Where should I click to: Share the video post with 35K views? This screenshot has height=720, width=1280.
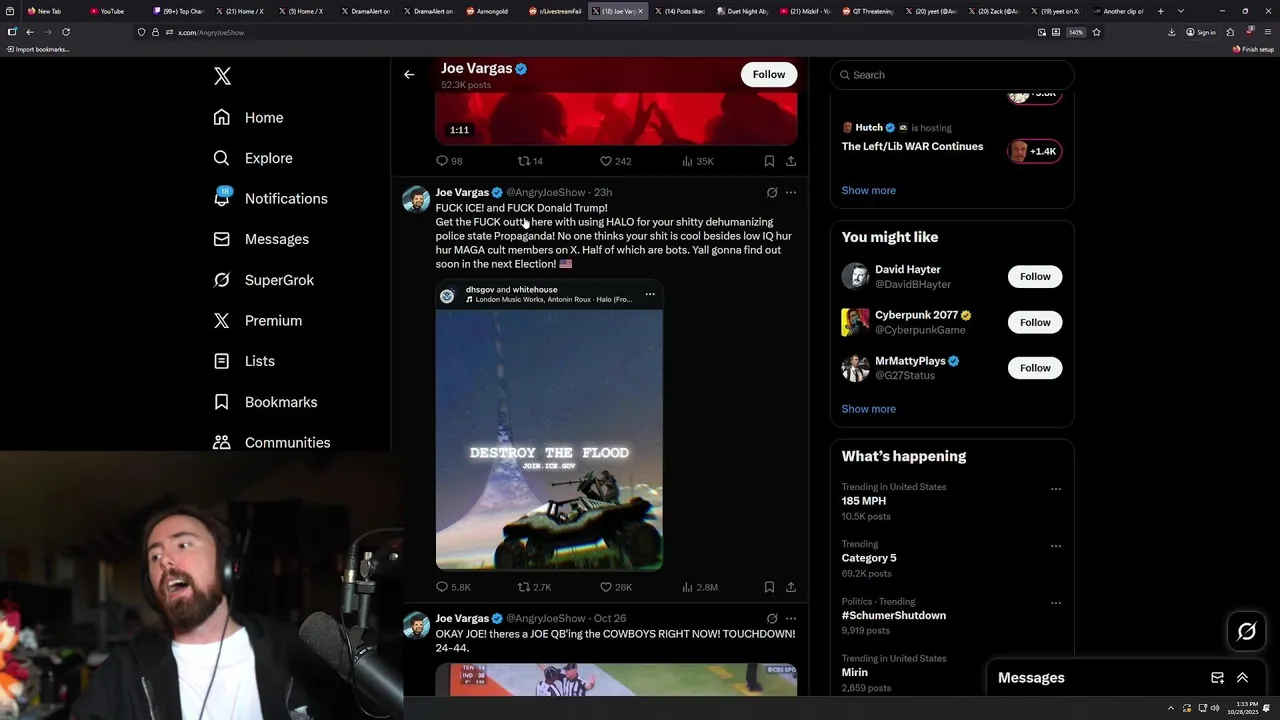point(791,161)
